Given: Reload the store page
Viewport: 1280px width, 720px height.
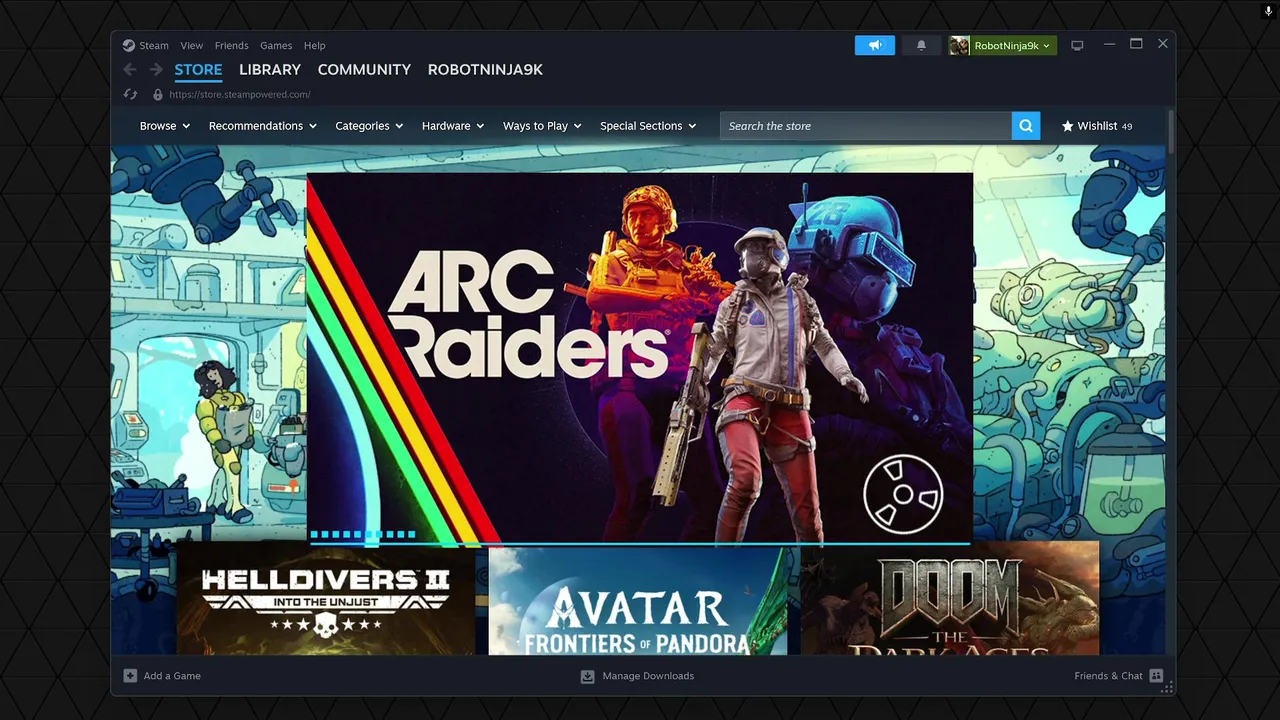Looking at the screenshot, I should [130, 94].
